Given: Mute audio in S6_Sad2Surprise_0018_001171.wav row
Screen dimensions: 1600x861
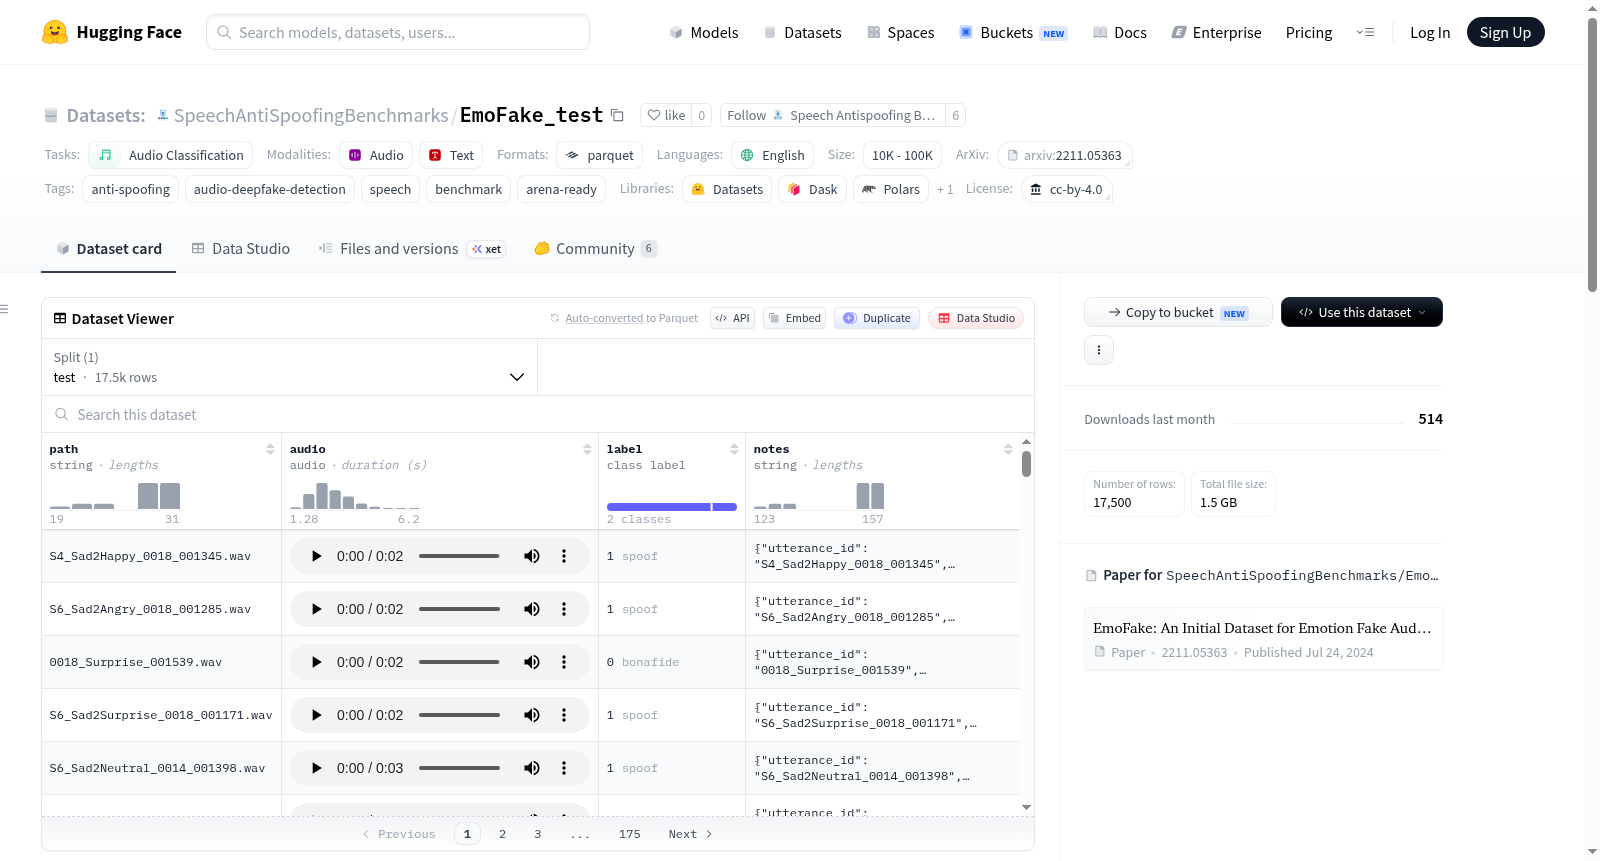Looking at the screenshot, I should click(532, 715).
